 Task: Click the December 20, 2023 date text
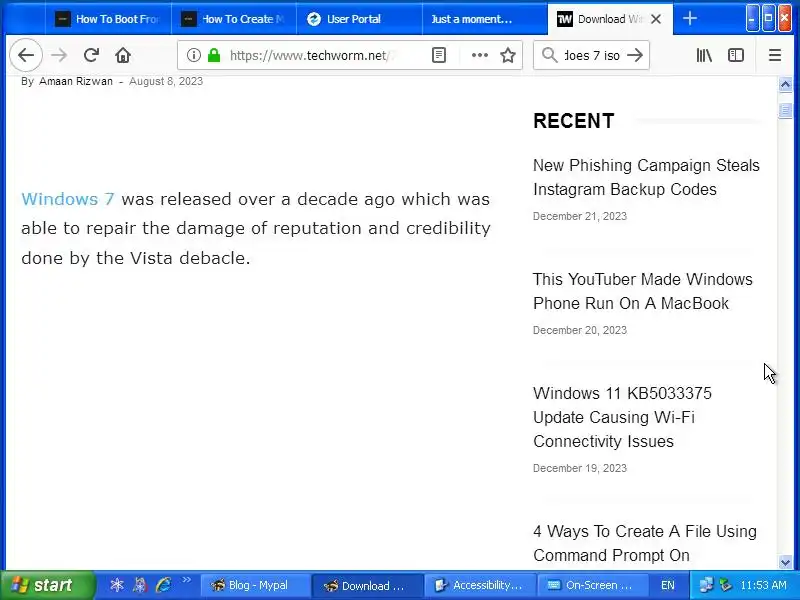580,330
